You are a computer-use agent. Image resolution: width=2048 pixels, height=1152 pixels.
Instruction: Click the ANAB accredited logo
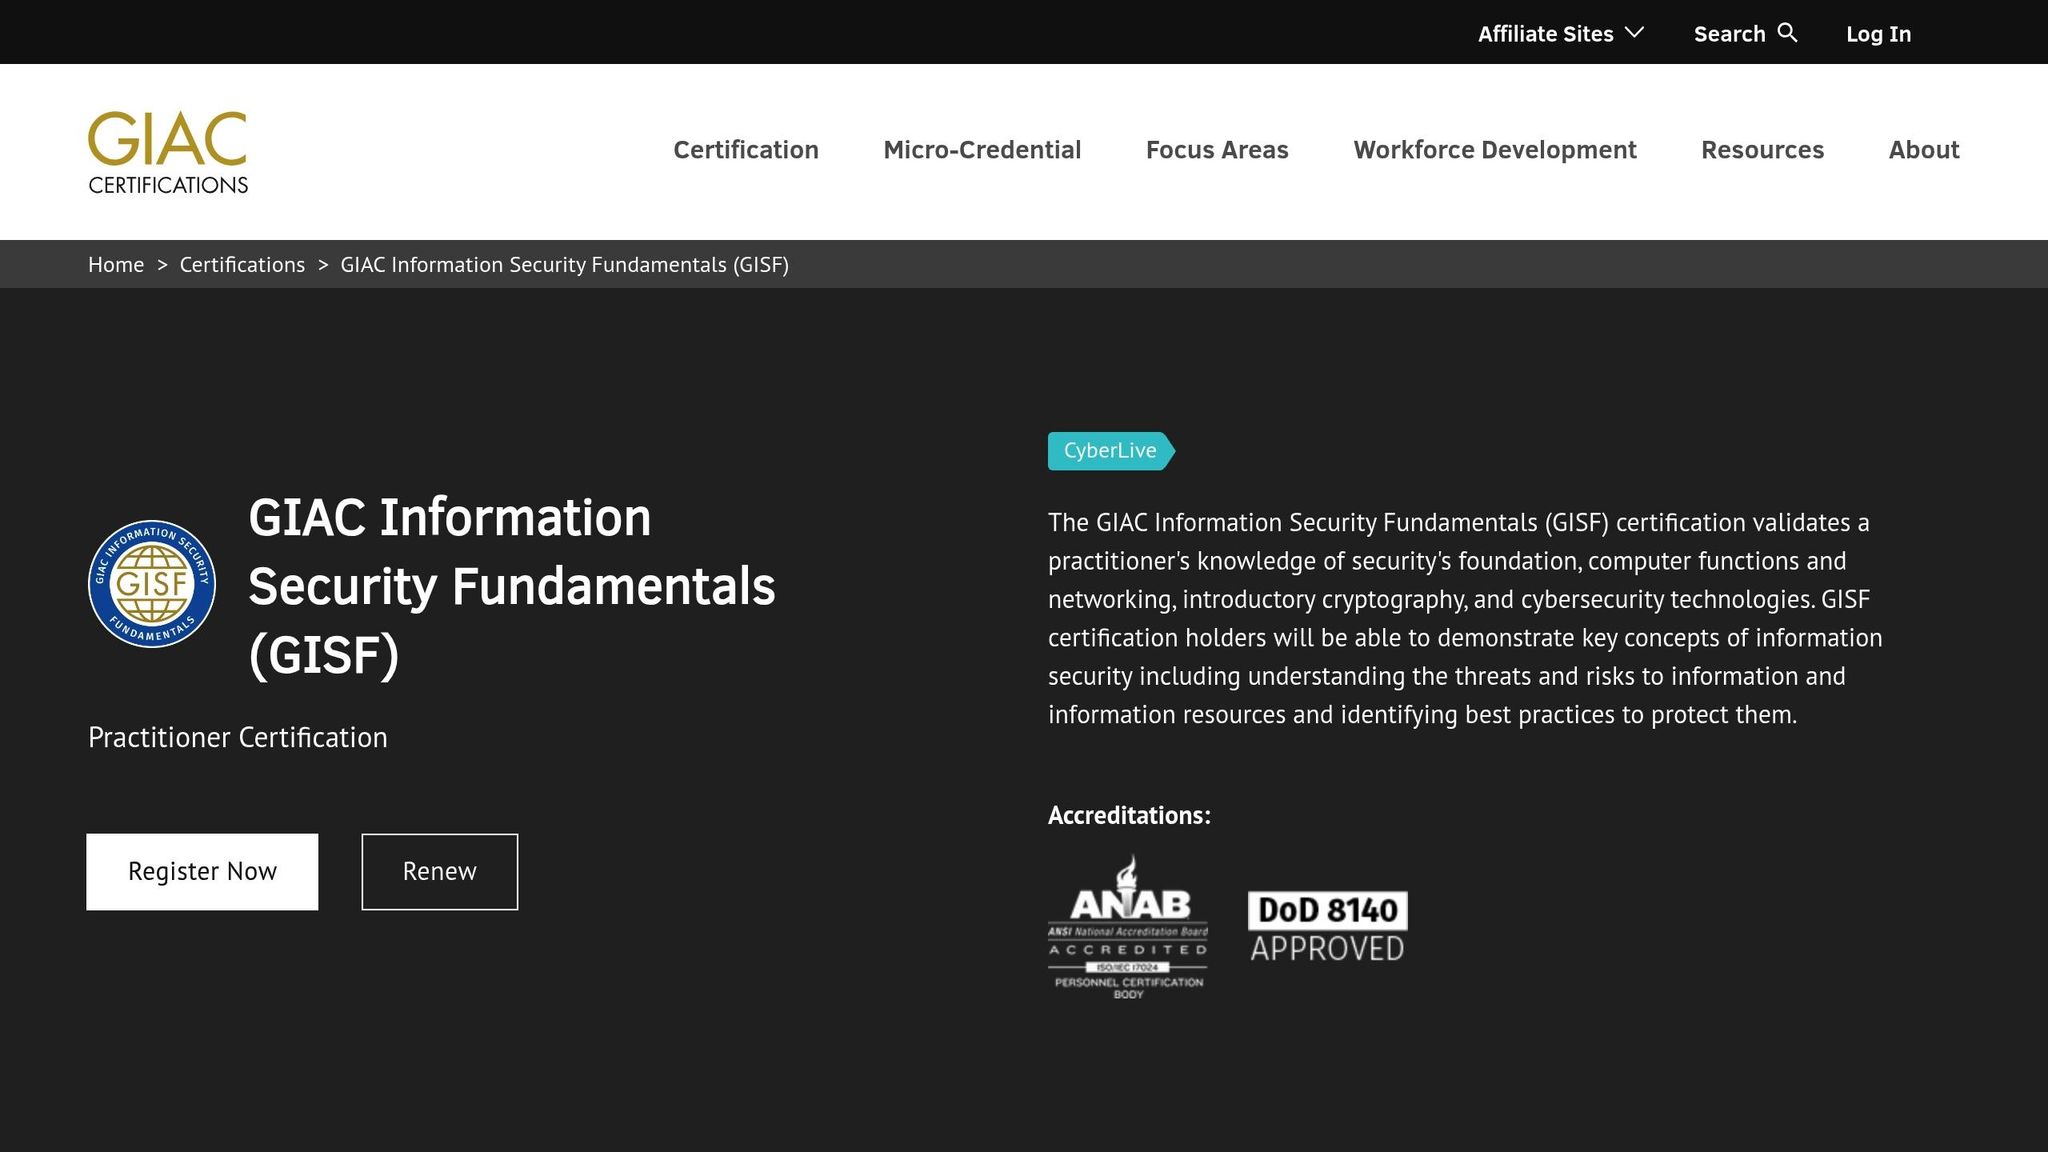pyautogui.click(x=1128, y=926)
